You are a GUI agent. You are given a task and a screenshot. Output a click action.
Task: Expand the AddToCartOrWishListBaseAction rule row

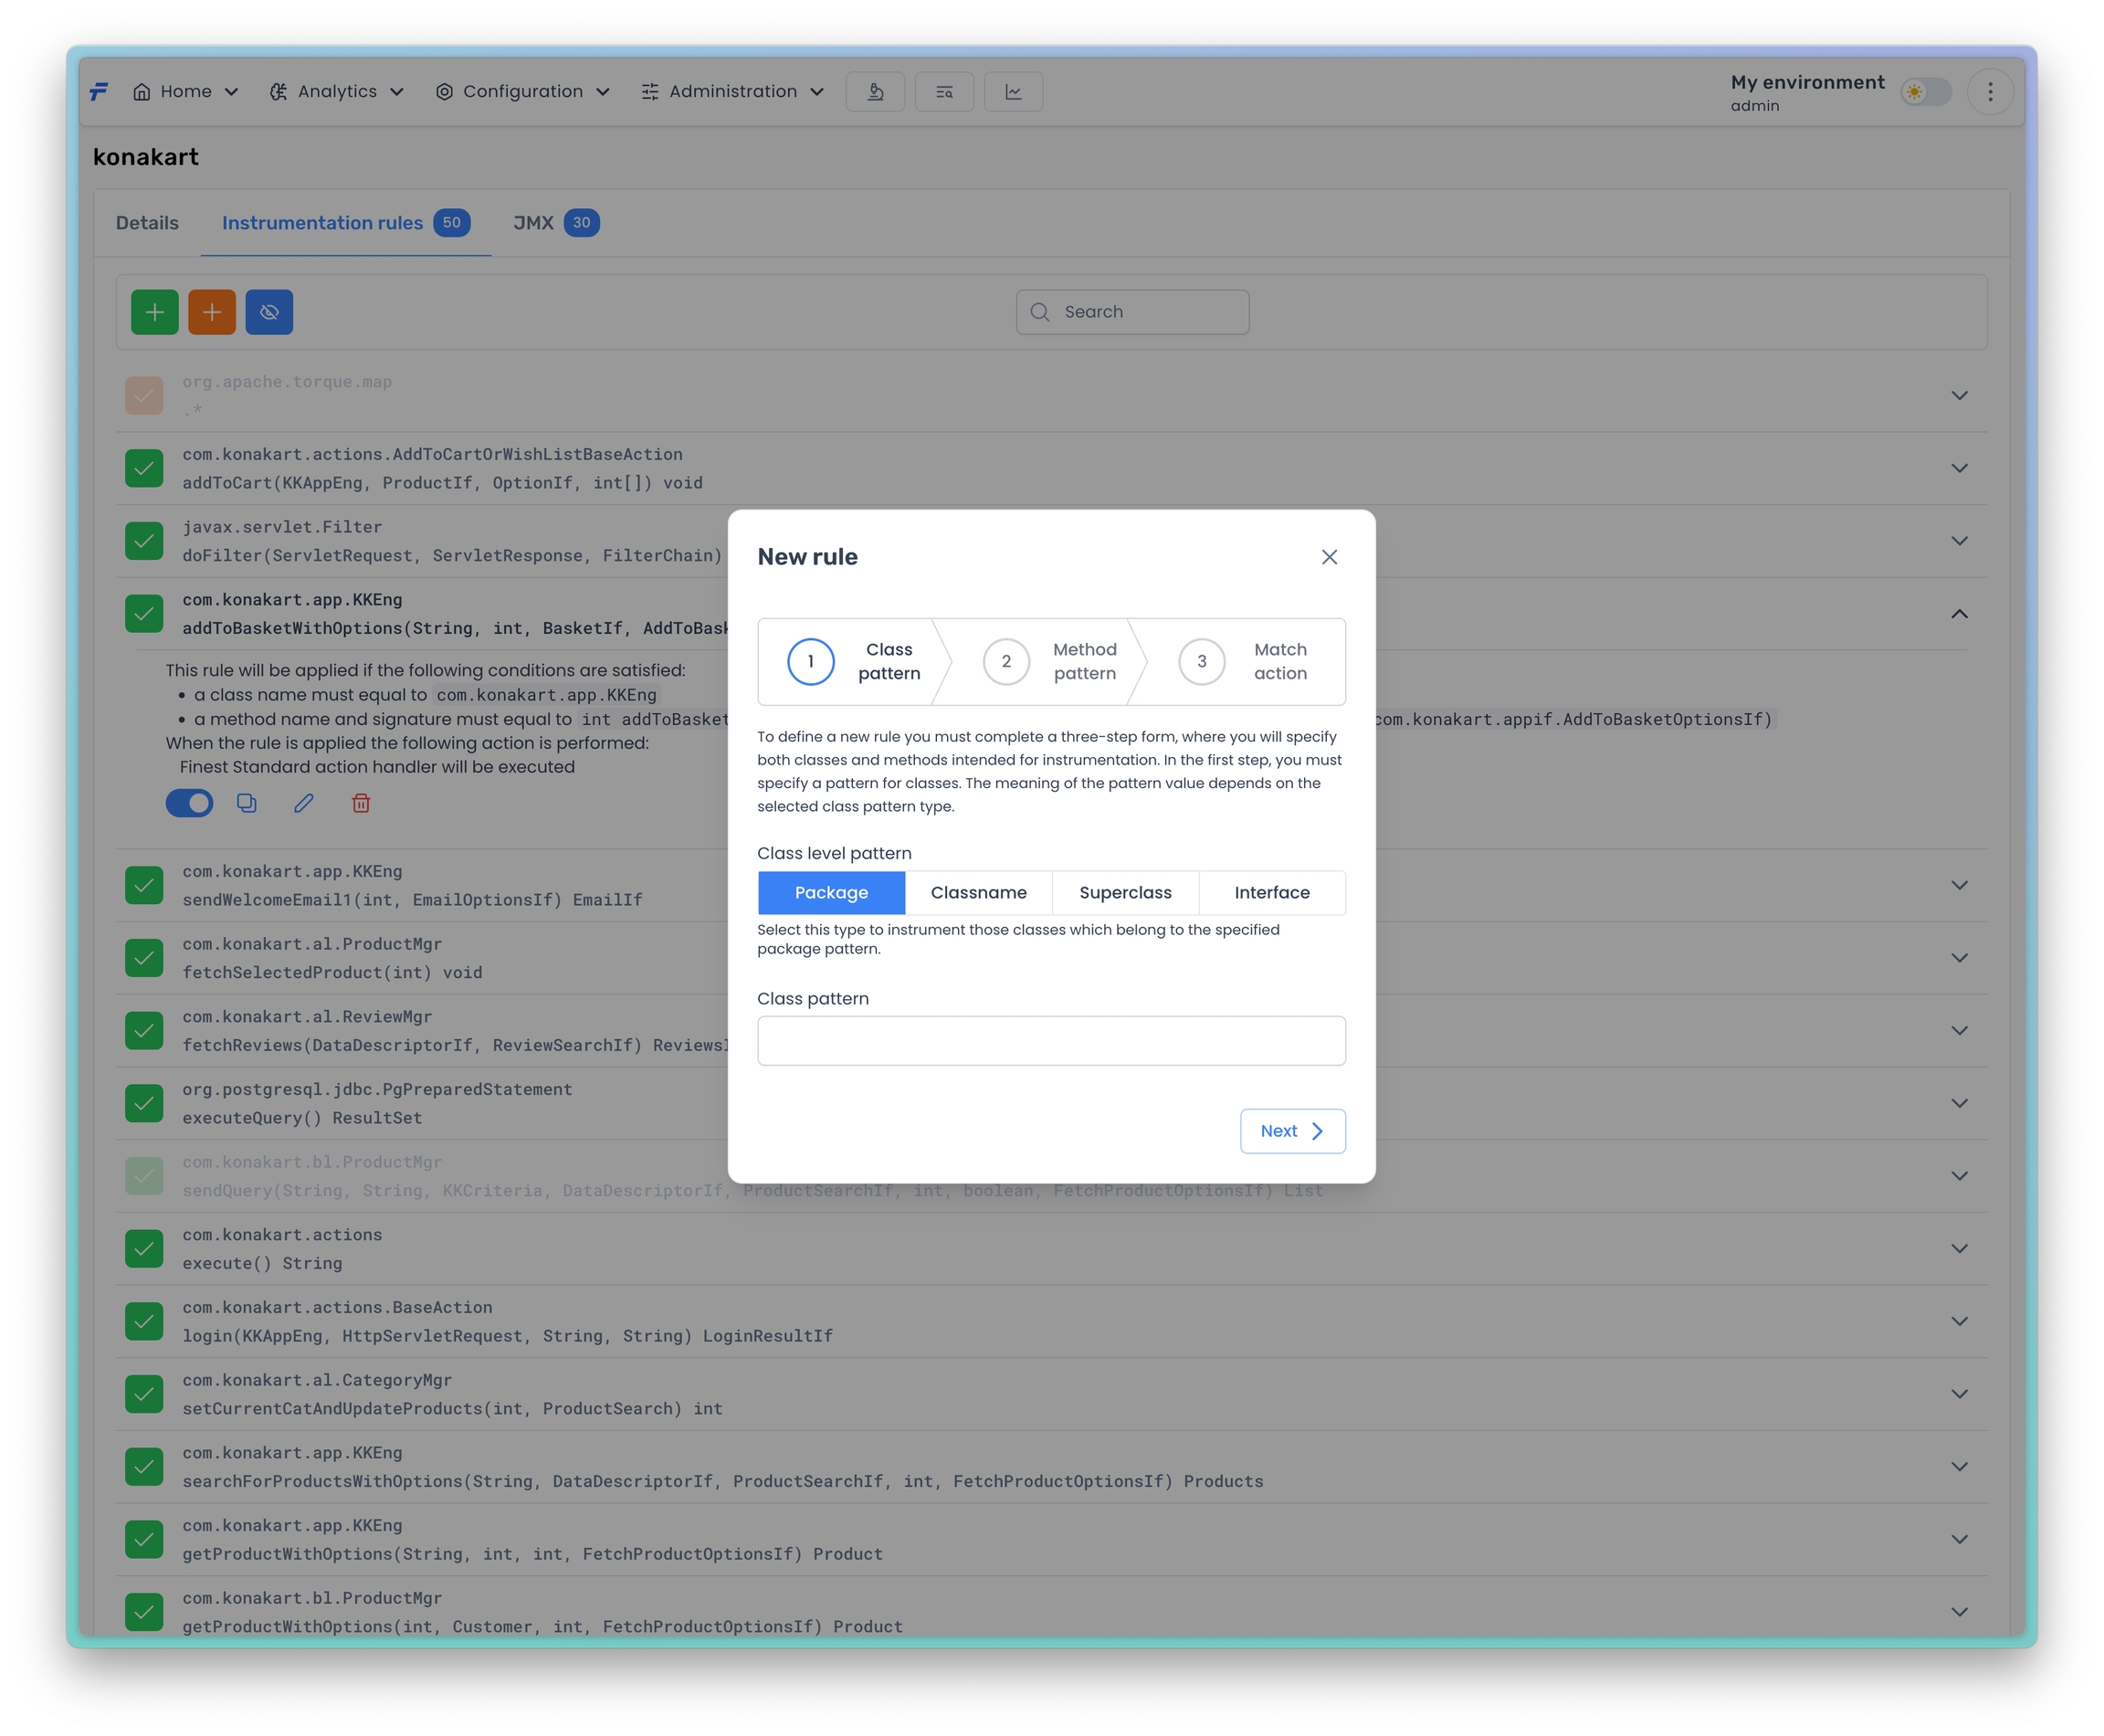point(1959,468)
